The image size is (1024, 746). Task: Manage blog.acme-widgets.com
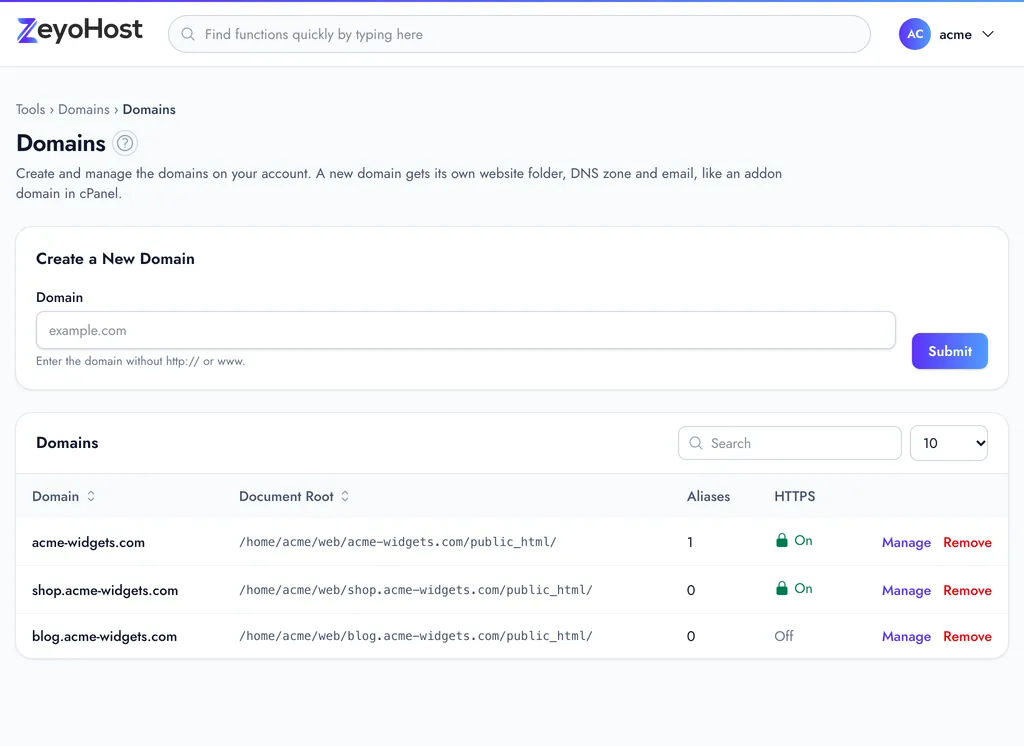pos(906,636)
